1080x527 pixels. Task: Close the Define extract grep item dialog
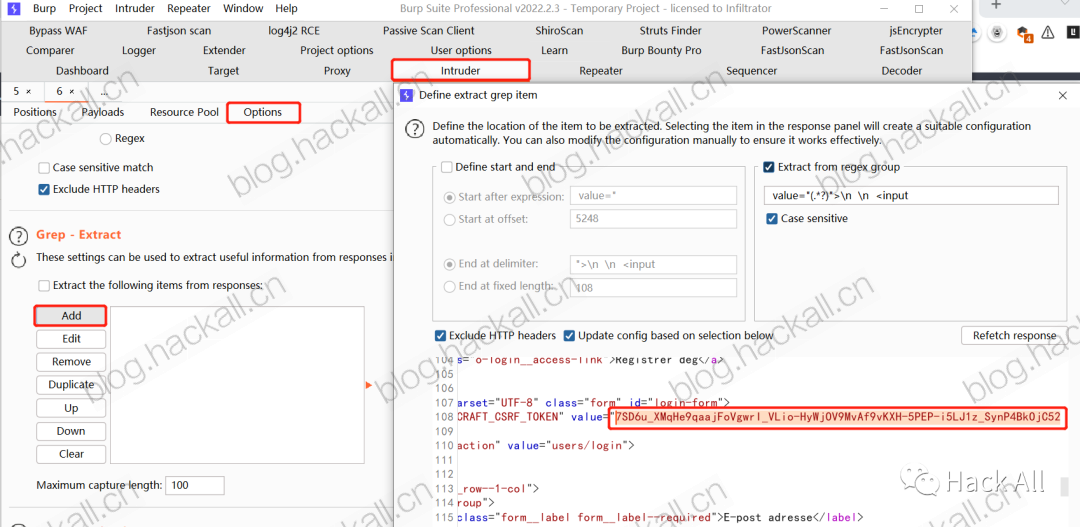1062,96
